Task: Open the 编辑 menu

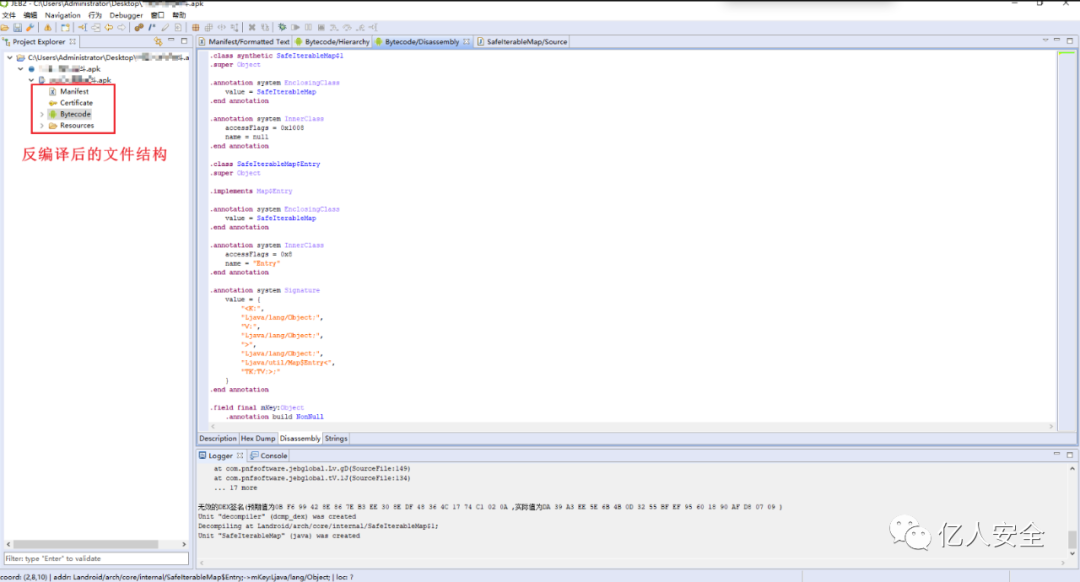Action: click(30, 14)
